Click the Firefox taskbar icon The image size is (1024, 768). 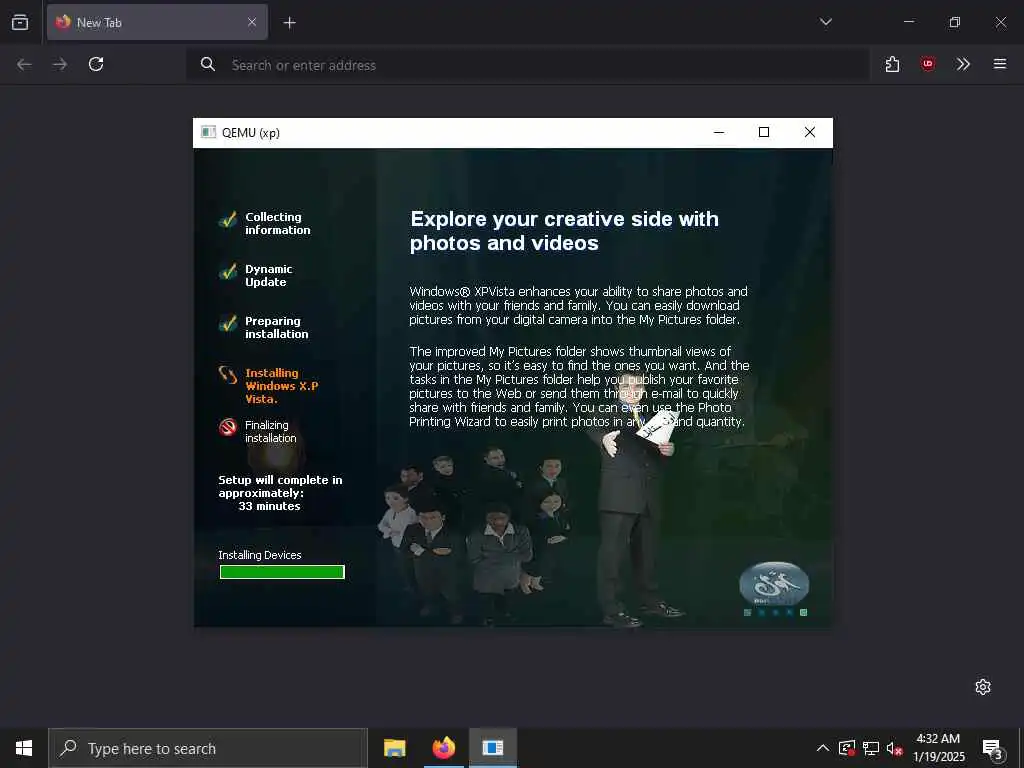click(x=443, y=748)
